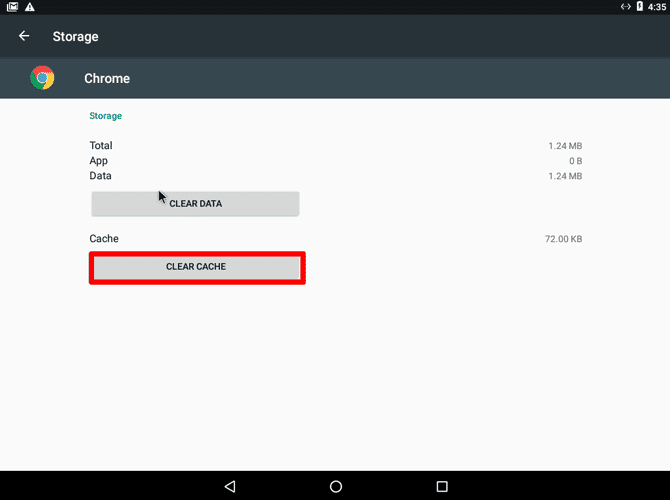Tap the warning triangle notification icon
670x500 pixels.
click(29, 7)
